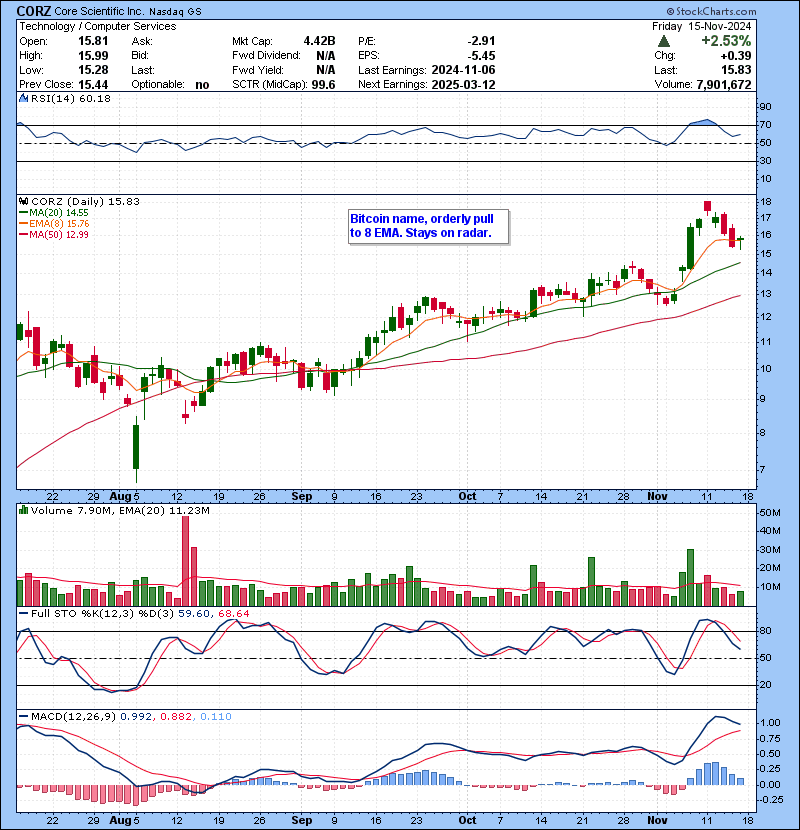Click the Last Earnings date 2024-11-06
Image resolution: width=800 pixels, height=830 pixels.
click(x=463, y=70)
